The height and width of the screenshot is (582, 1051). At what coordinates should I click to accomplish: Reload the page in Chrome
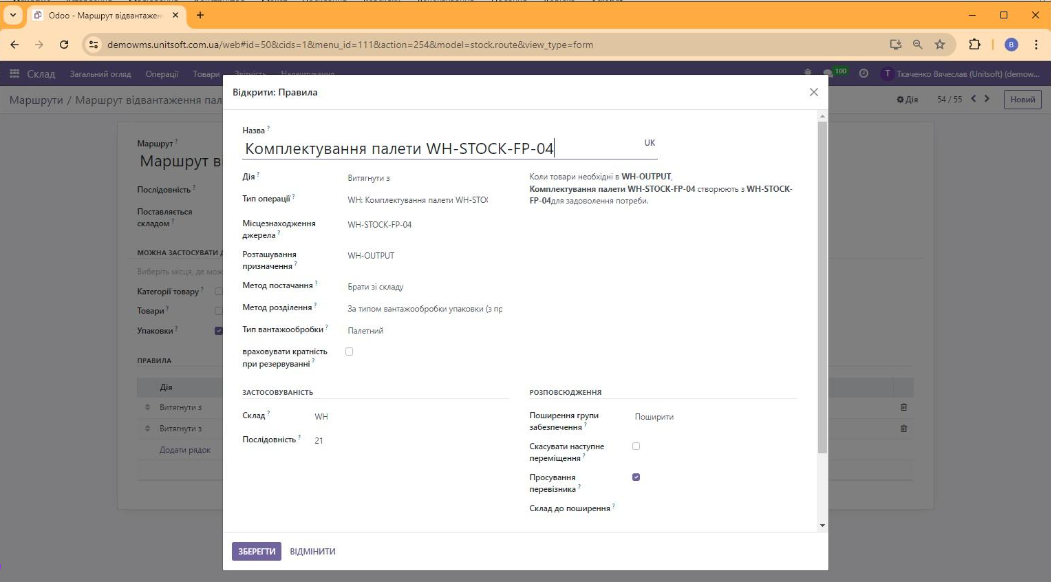[x=64, y=45]
